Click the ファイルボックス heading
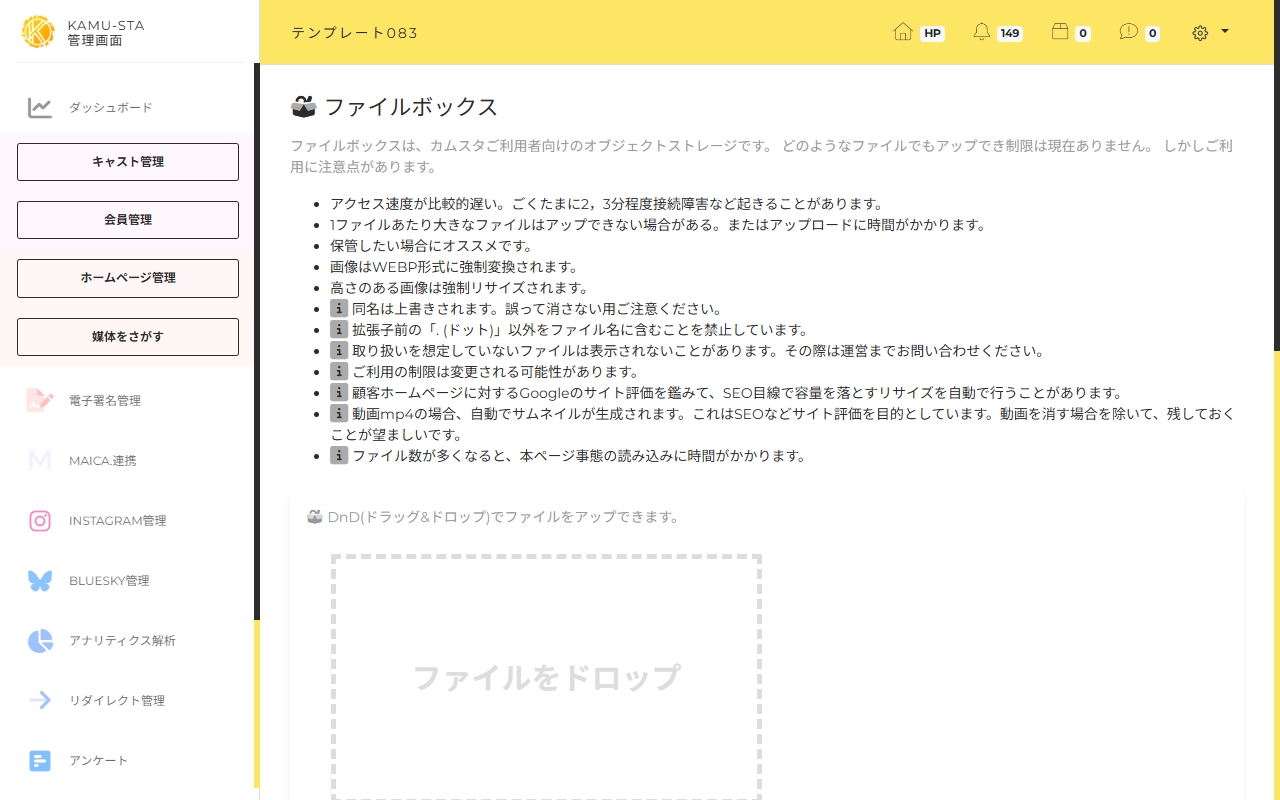1280x800 pixels. 411,107
